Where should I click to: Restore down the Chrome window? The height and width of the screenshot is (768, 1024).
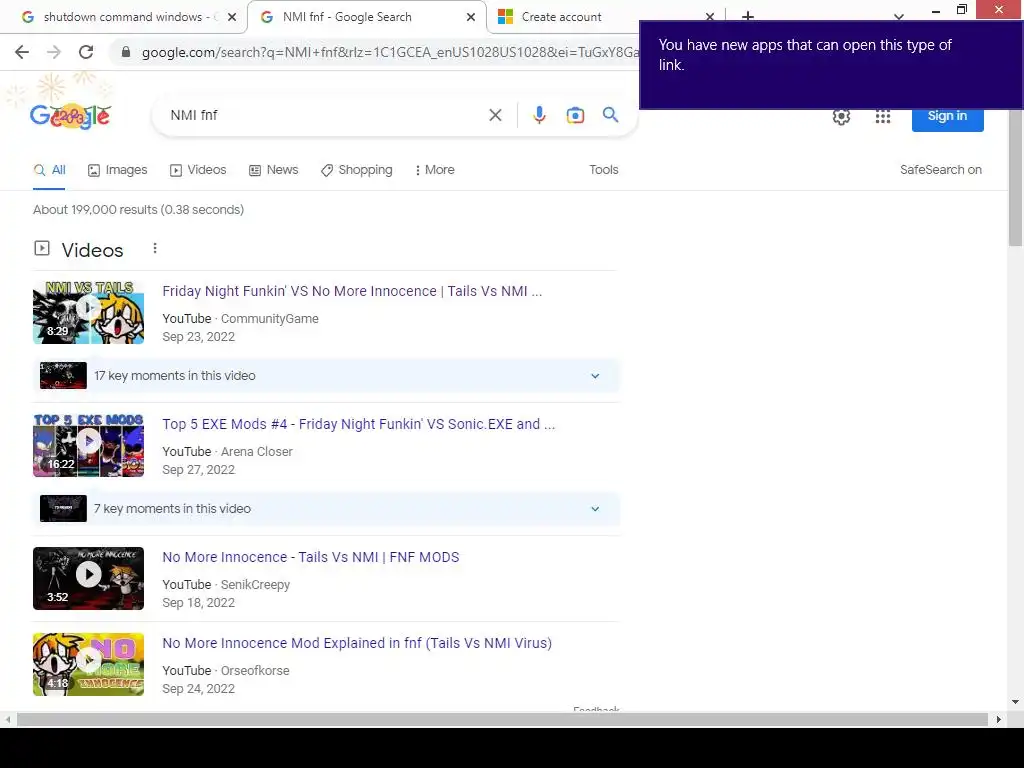962,10
